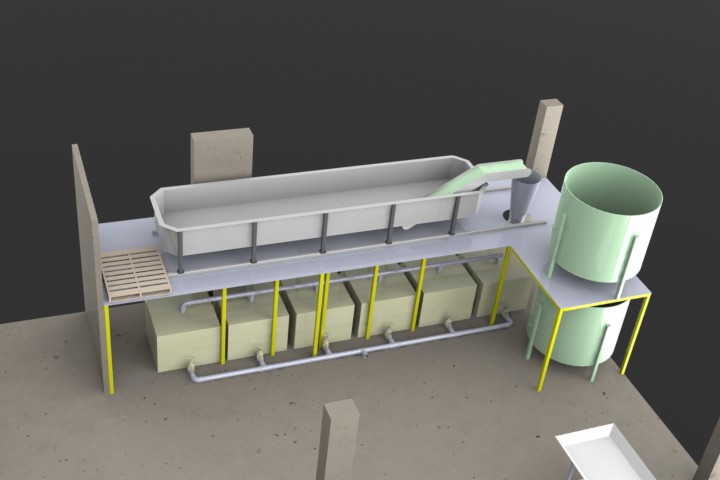Click the long white trough basin
The width and height of the screenshot is (720, 480).
[317, 205]
